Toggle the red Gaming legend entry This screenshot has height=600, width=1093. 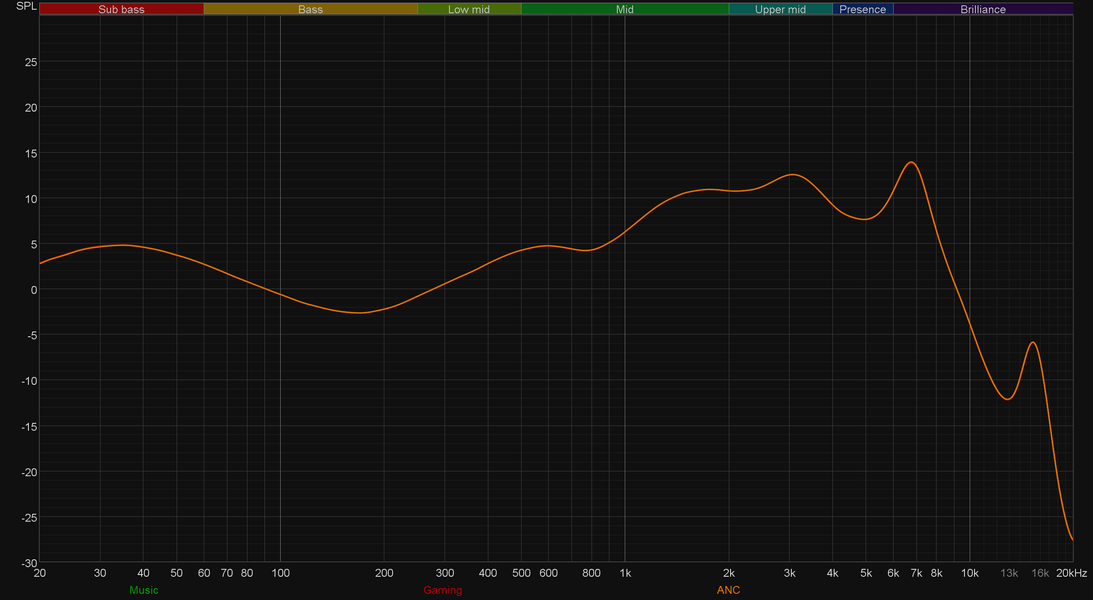click(x=443, y=590)
